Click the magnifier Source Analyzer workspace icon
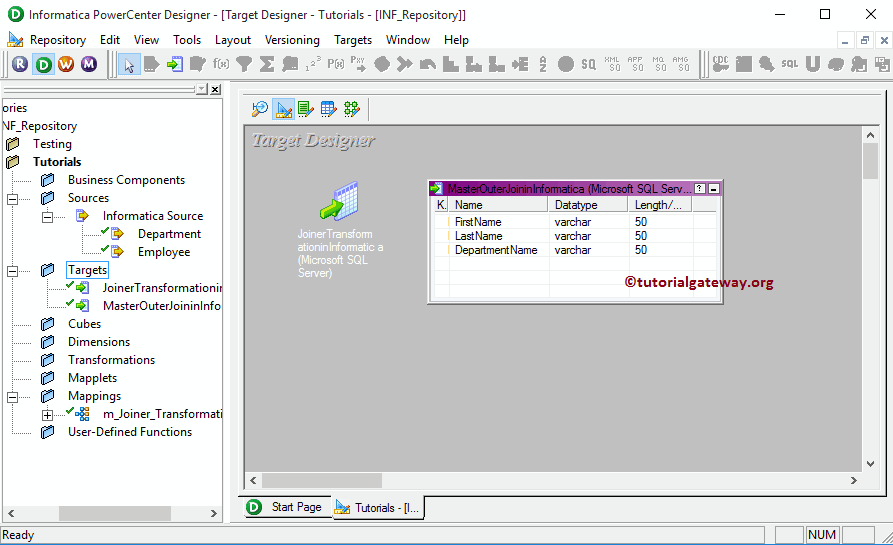The image size is (893, 545). (260, 109)
